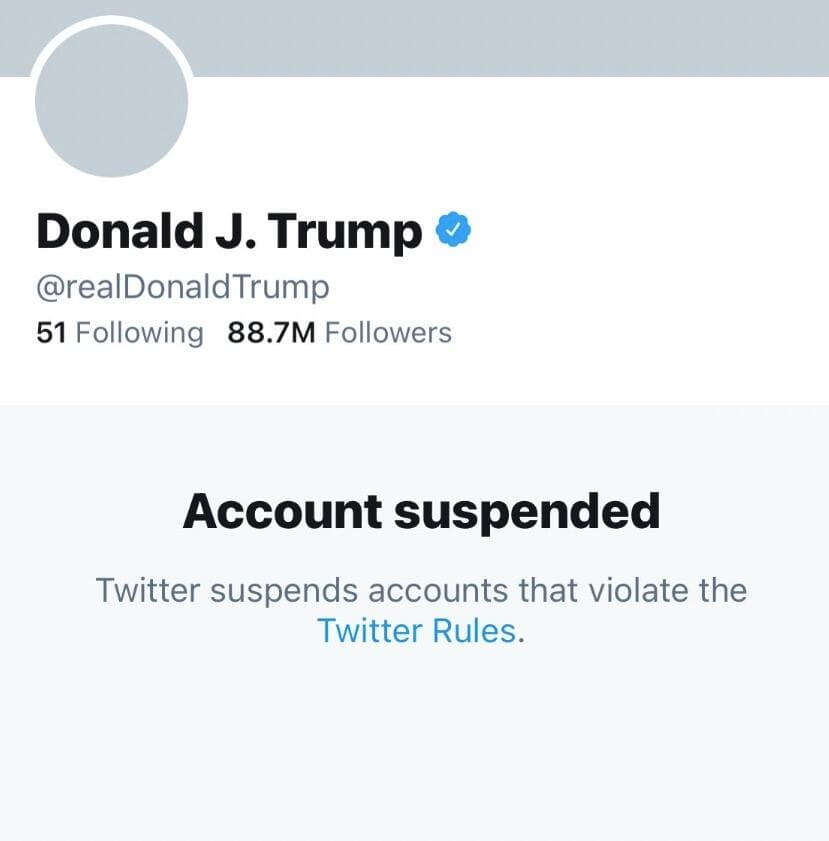Click the blue verified checkmark badge
The height and width of the screenshot is (841, 829).
point(453,231)
